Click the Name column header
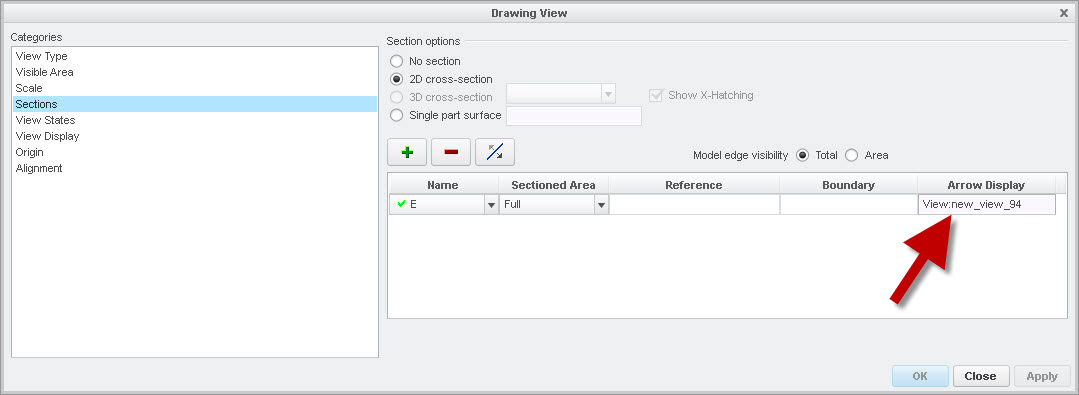Viewport: 1079px width, 395px height. 442,185
